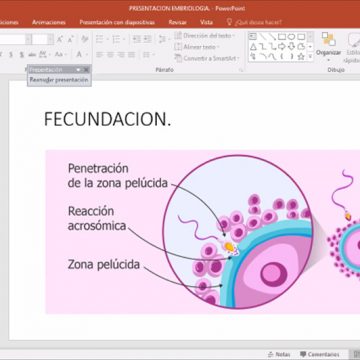Select the left brace shape
360x360 pixels.
coord(282,56)
